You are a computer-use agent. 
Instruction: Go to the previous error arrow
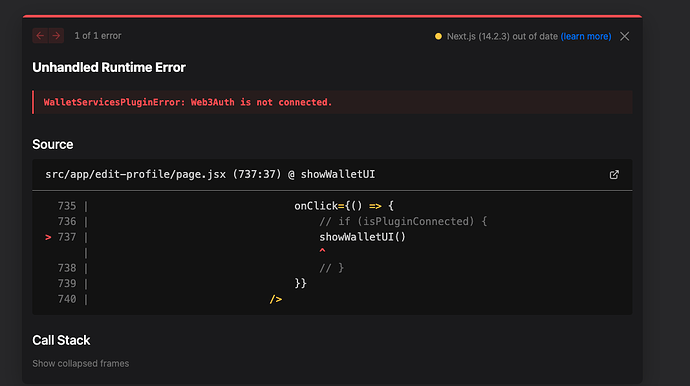coord(40,36)
